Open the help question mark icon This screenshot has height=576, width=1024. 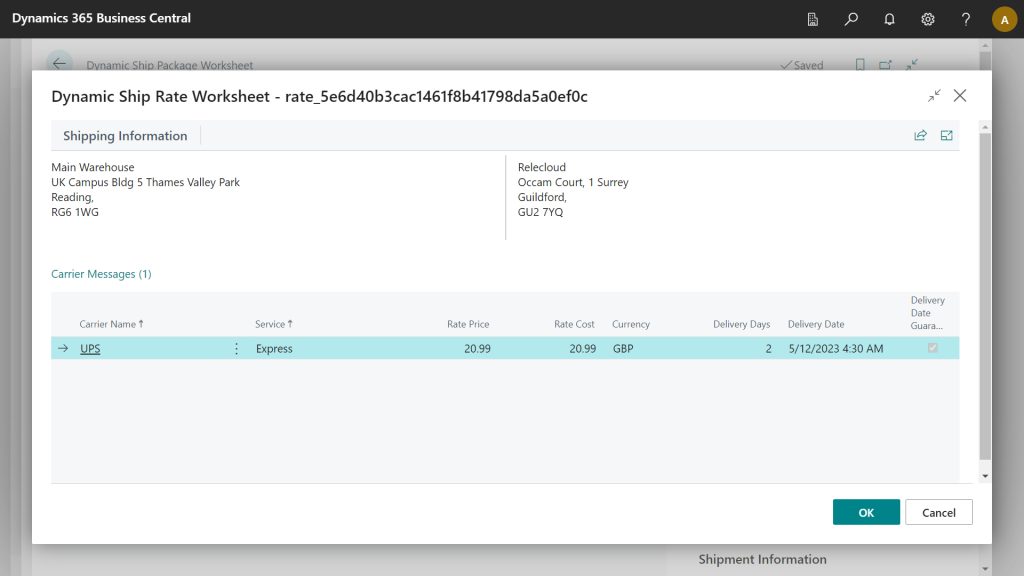click(x=965, y=19)
